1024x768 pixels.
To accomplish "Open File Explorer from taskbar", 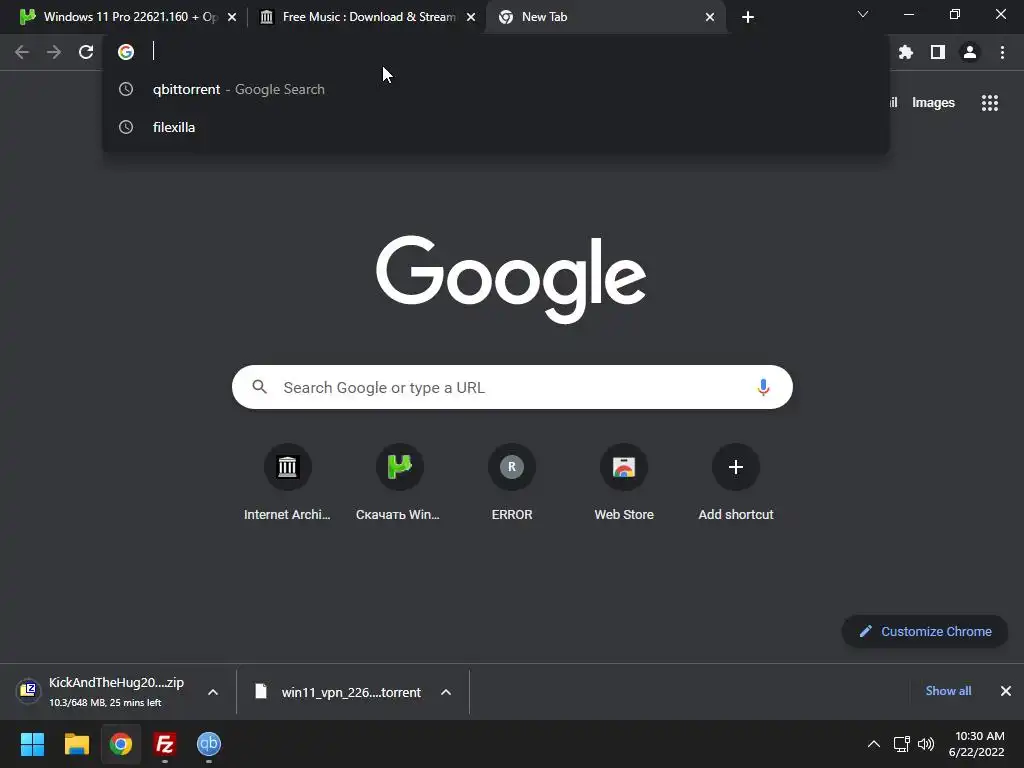I will [76, 744].
